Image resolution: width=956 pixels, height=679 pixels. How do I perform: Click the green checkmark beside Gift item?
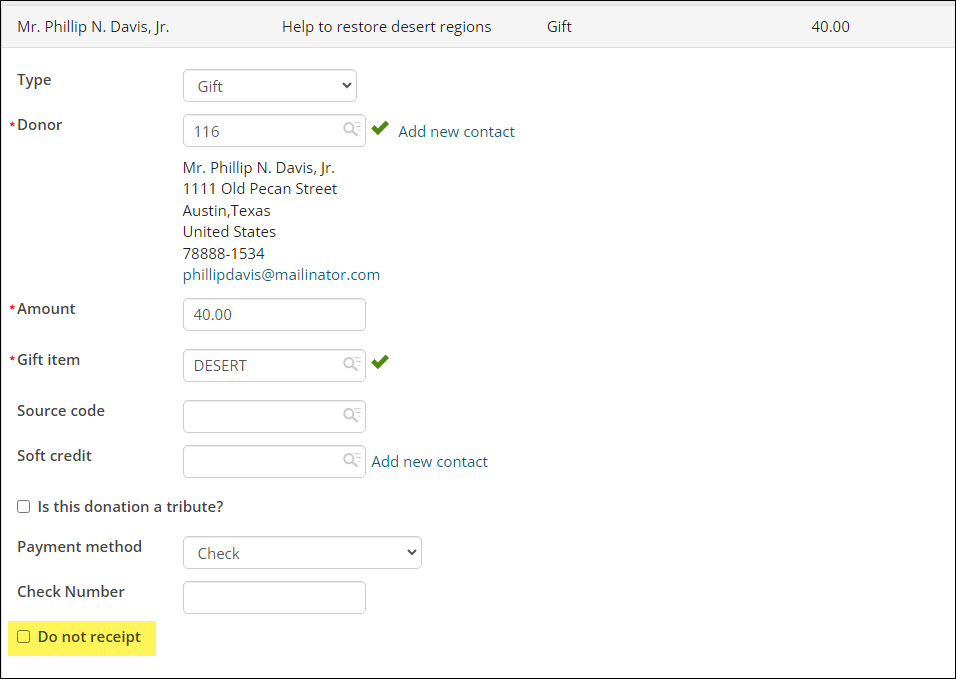click(x=380, y=361)
